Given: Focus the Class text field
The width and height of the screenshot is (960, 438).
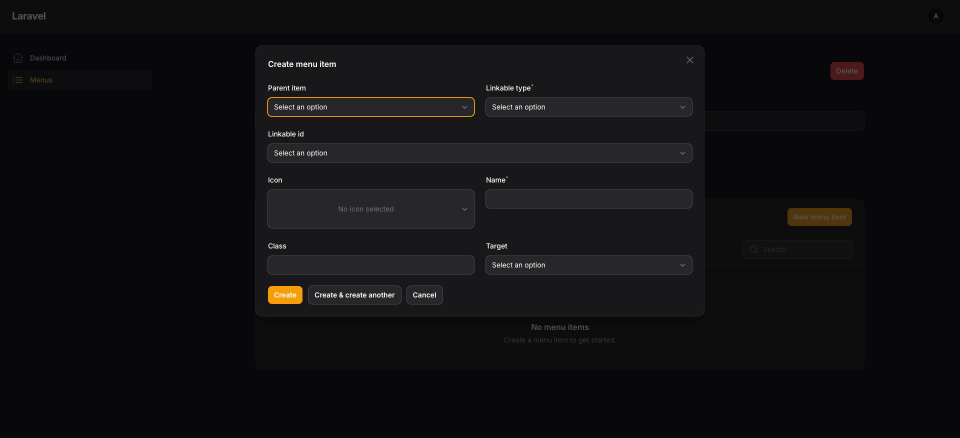Looking at the screenshot, I should (370, 265).
